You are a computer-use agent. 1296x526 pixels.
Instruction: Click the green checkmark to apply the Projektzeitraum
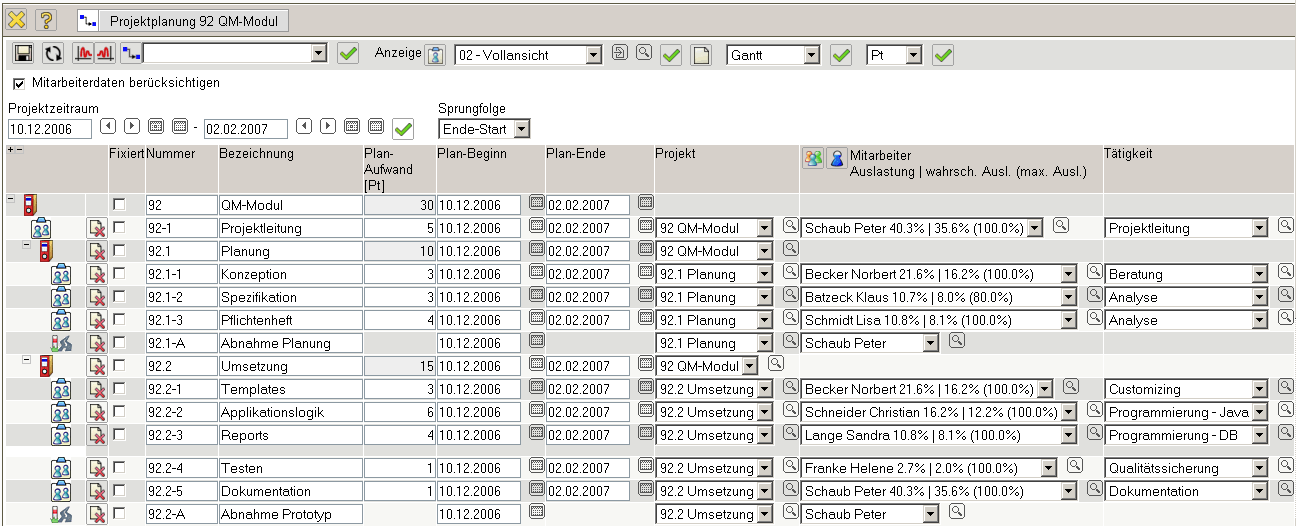403,128
